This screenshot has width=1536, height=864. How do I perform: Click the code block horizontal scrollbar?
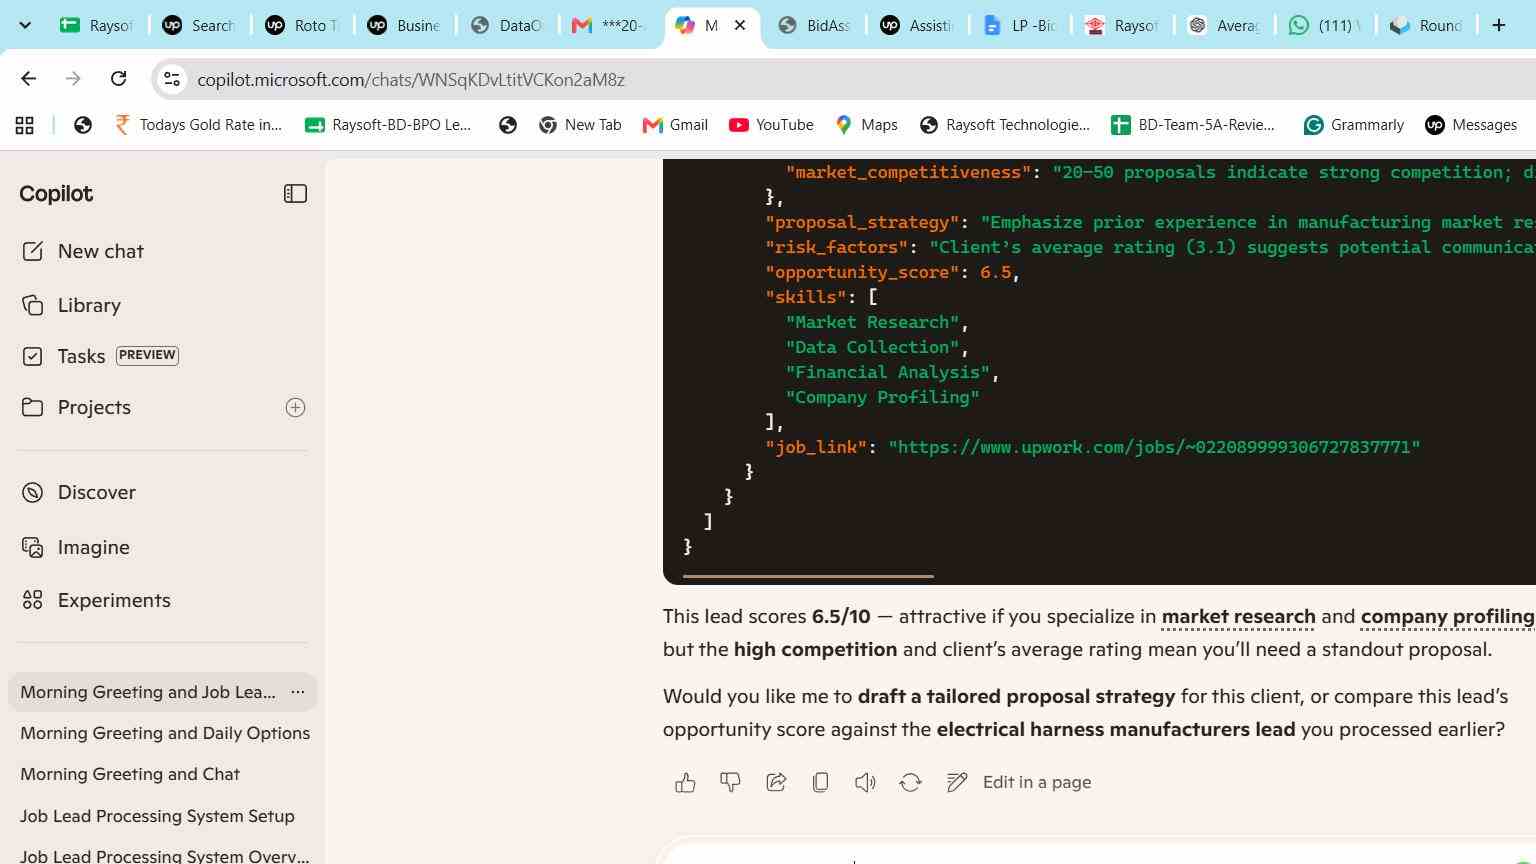coord(808,576)
